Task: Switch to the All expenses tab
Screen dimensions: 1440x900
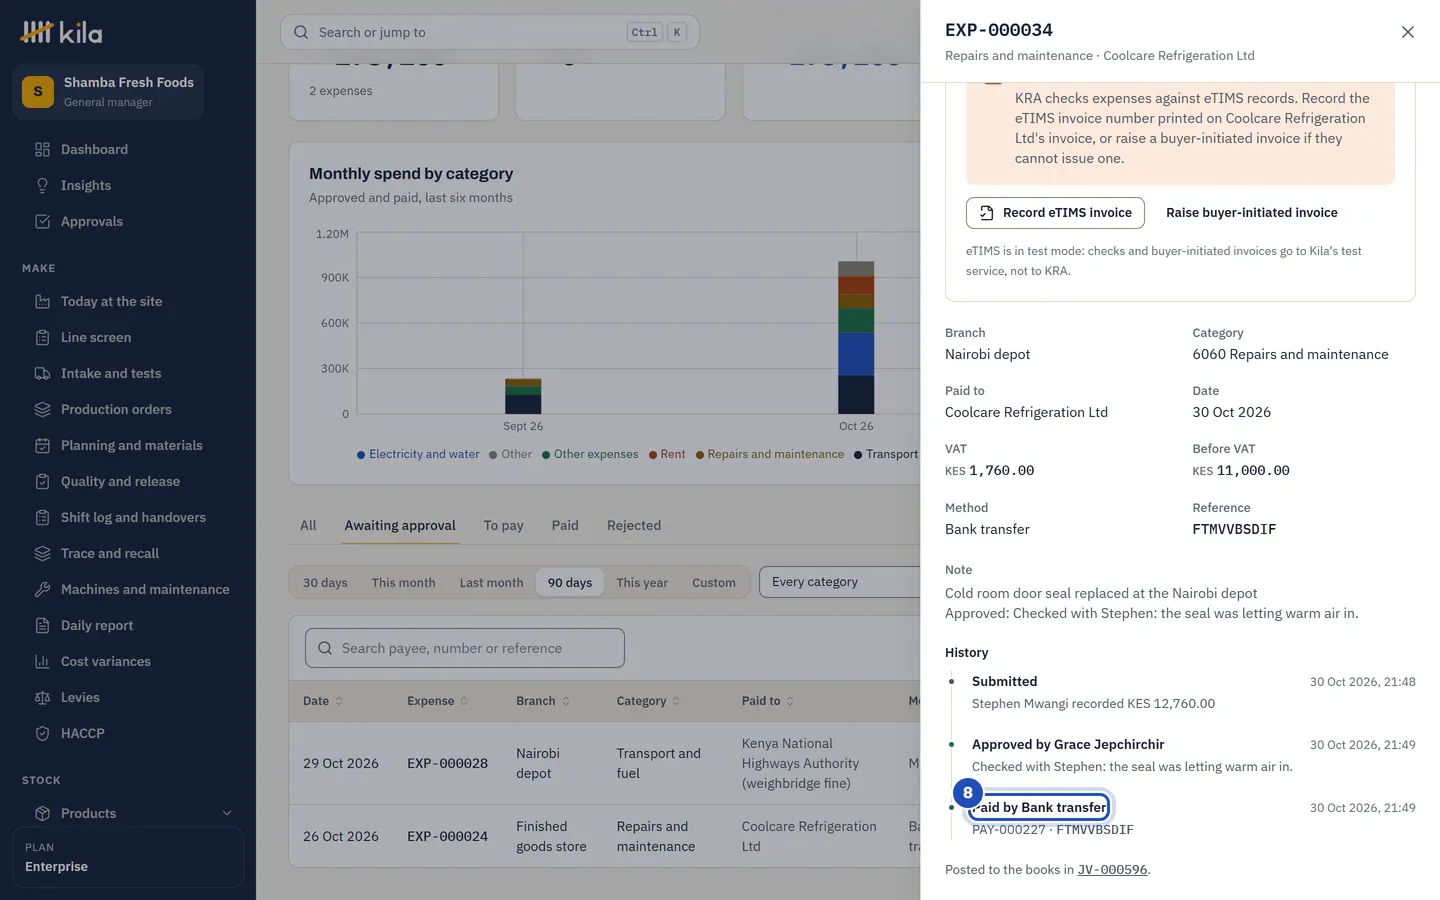Action: (308, 526)
